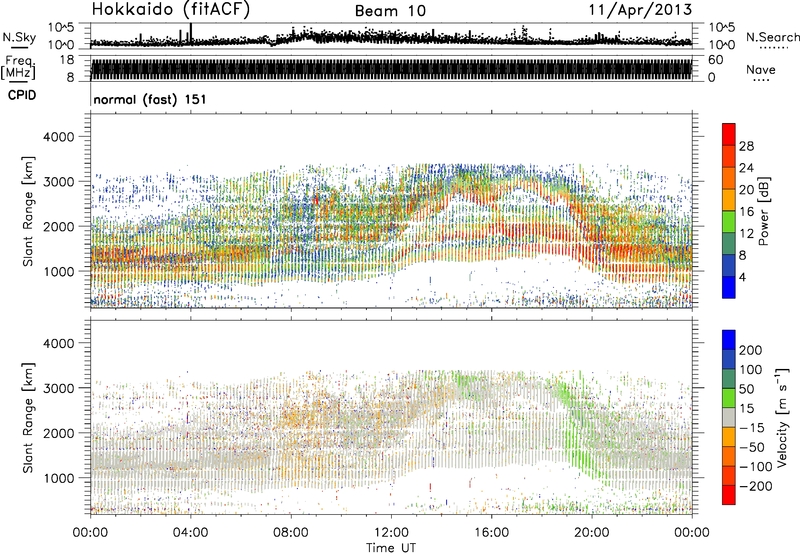Click the 'Beam 10' label
The width and height of the screenshot is (800, 554).
click(390, 11)
